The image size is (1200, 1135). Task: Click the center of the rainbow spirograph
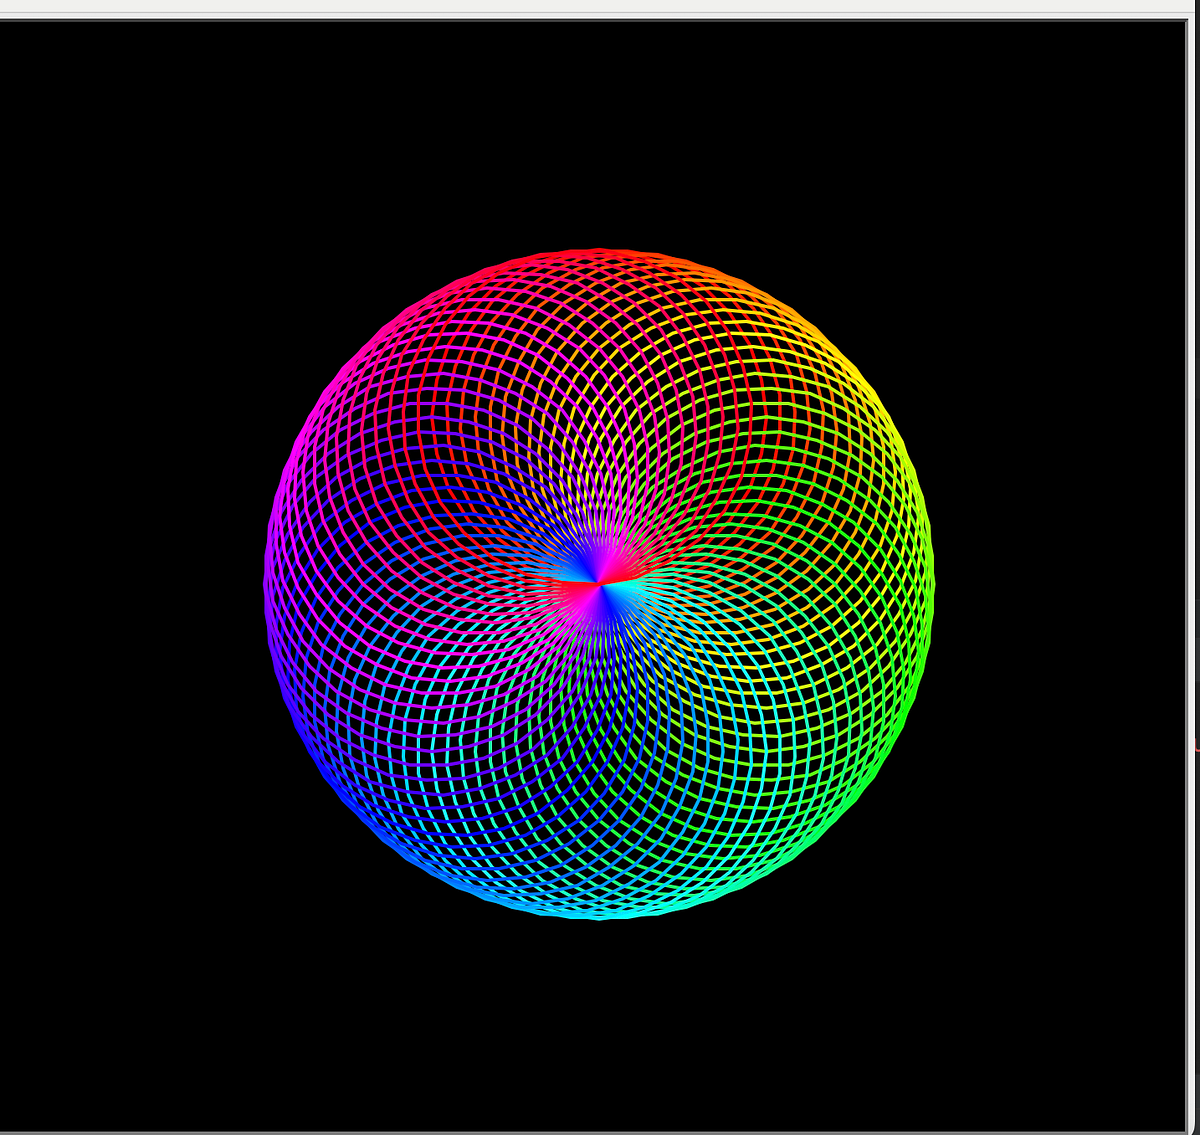click(x=600, y=580)
